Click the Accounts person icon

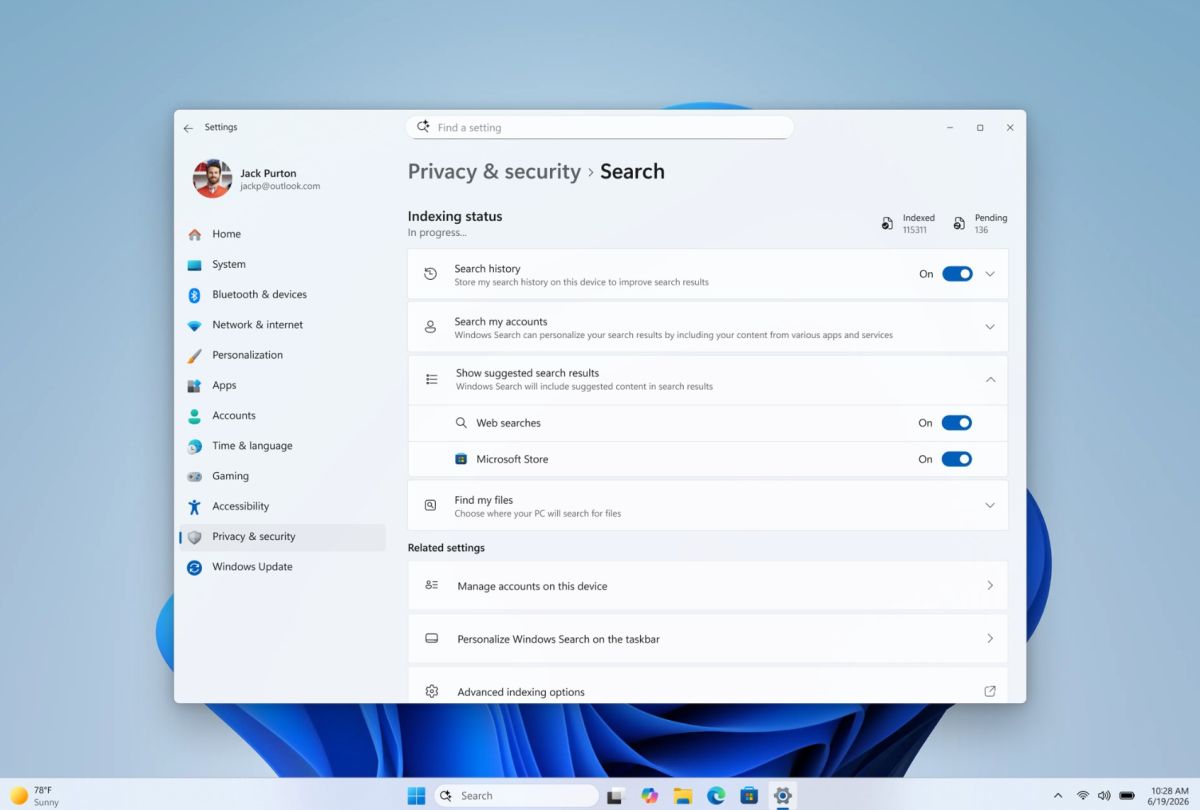coord(194,416)
